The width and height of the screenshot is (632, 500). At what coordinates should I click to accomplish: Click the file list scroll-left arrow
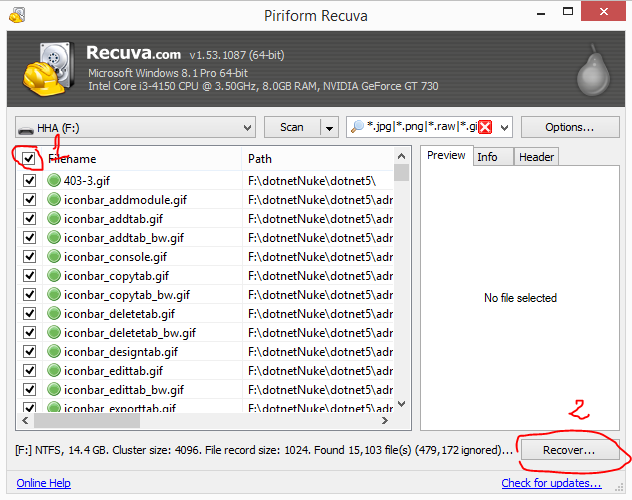25,421
